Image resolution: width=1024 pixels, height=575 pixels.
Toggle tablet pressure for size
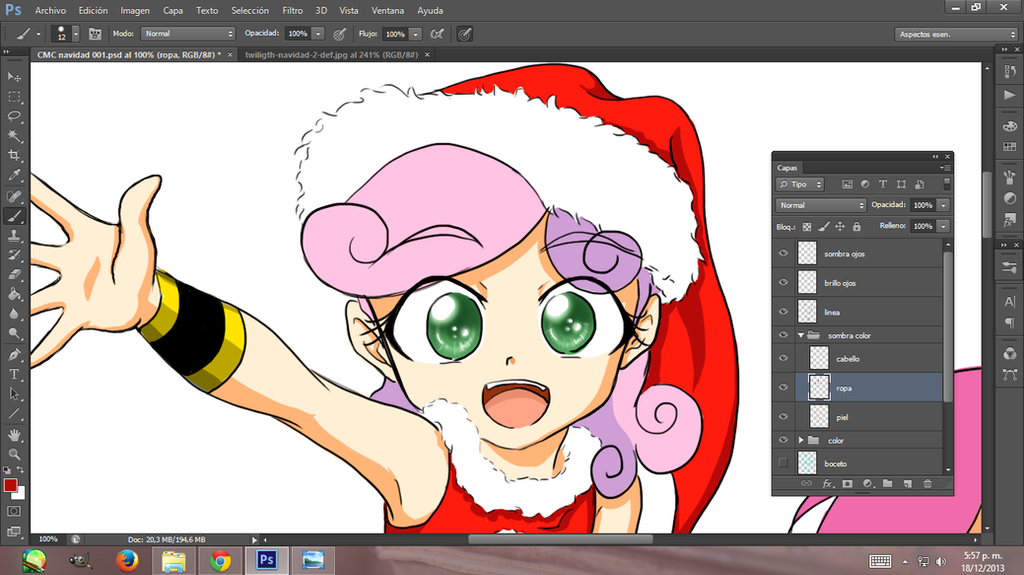tap(464, 34)
